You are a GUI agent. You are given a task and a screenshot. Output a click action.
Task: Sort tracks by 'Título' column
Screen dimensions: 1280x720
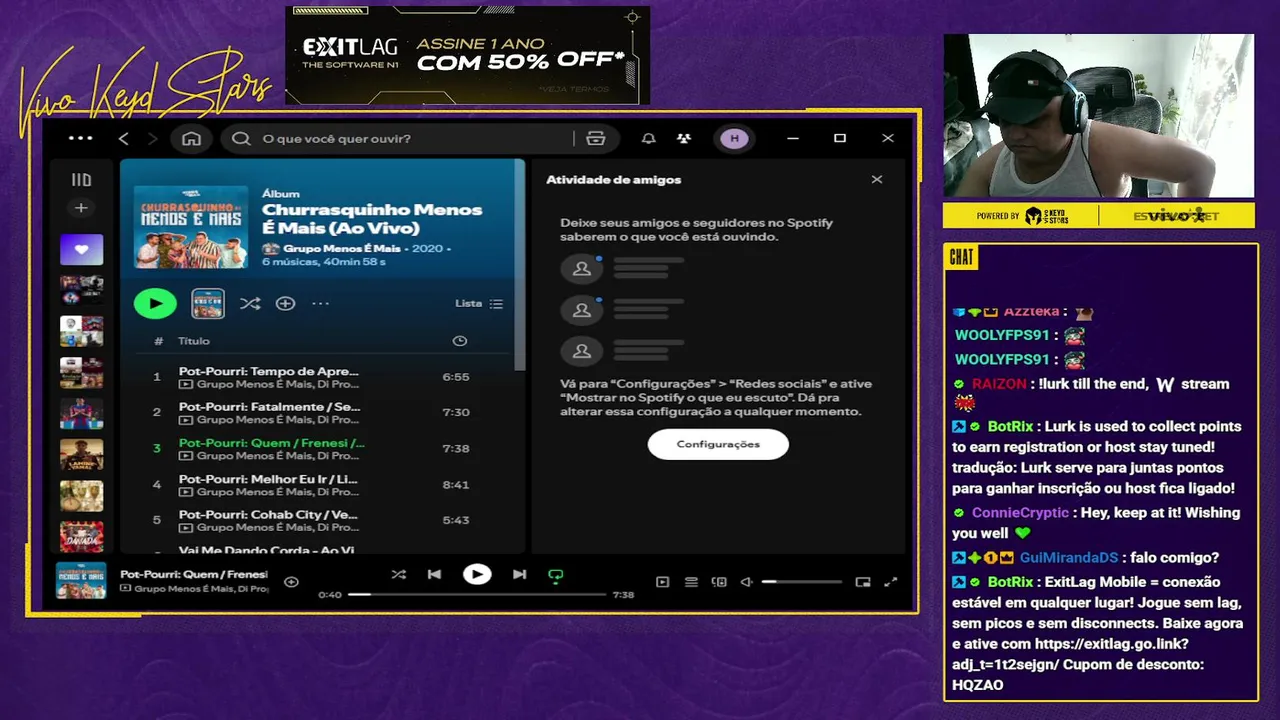point(194,341)
